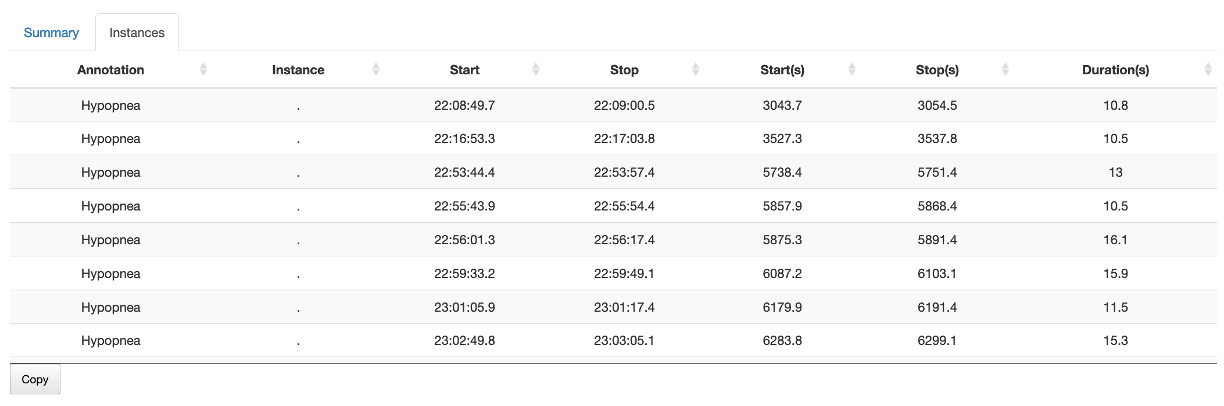
Task: Click Hypopnea in the 23:01:05.9 row
Action: click(110, 307)
